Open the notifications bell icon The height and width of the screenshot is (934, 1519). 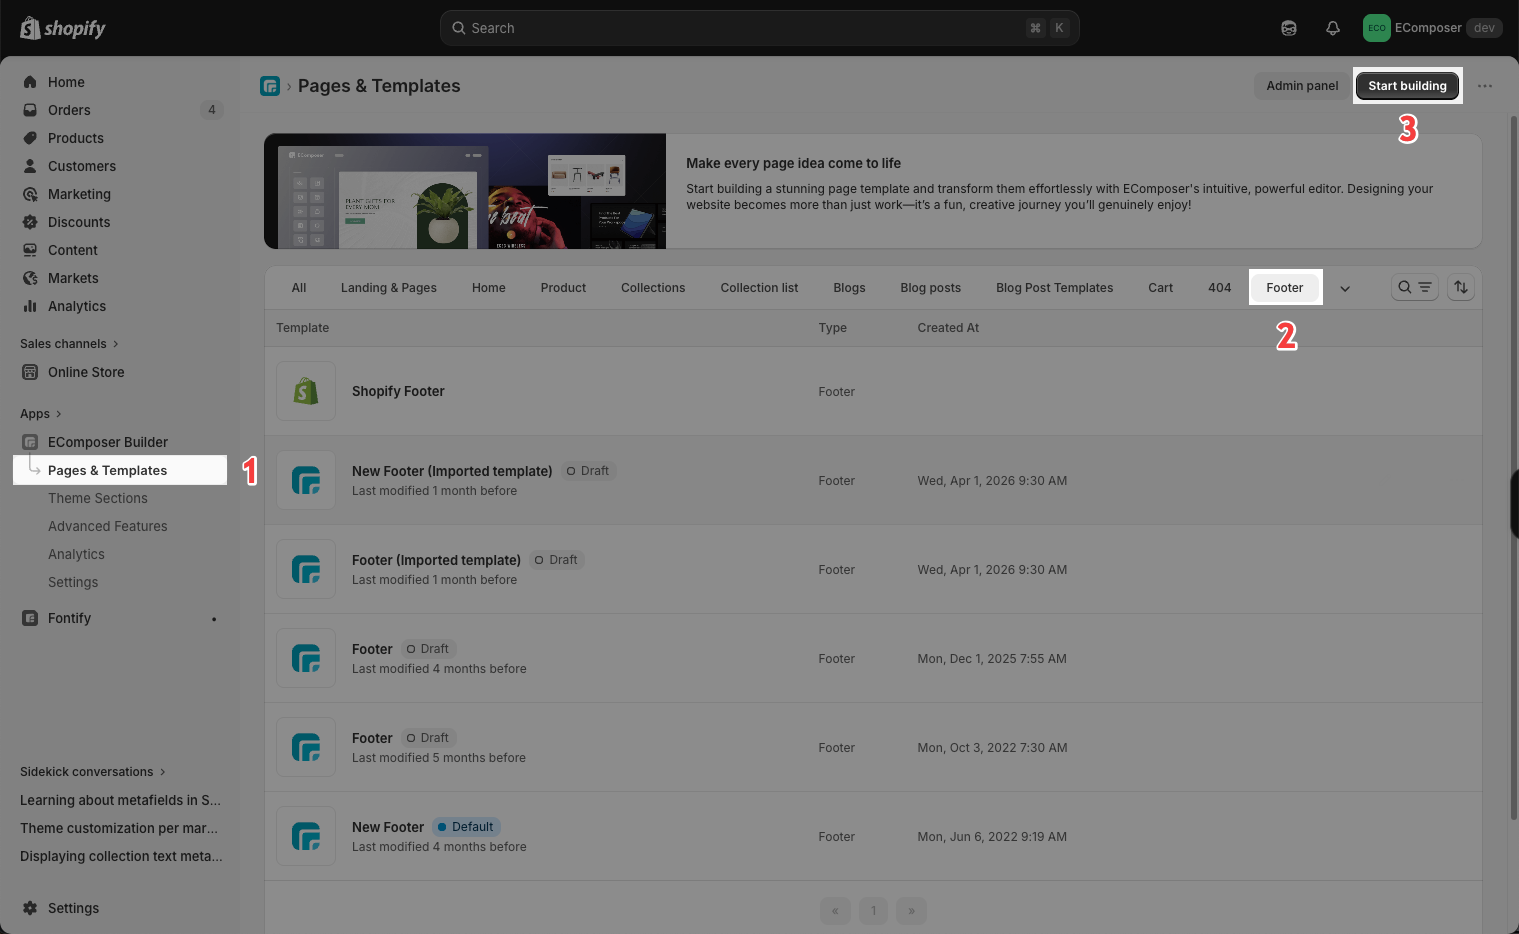pyautogui.click(x=1332, y=28)
